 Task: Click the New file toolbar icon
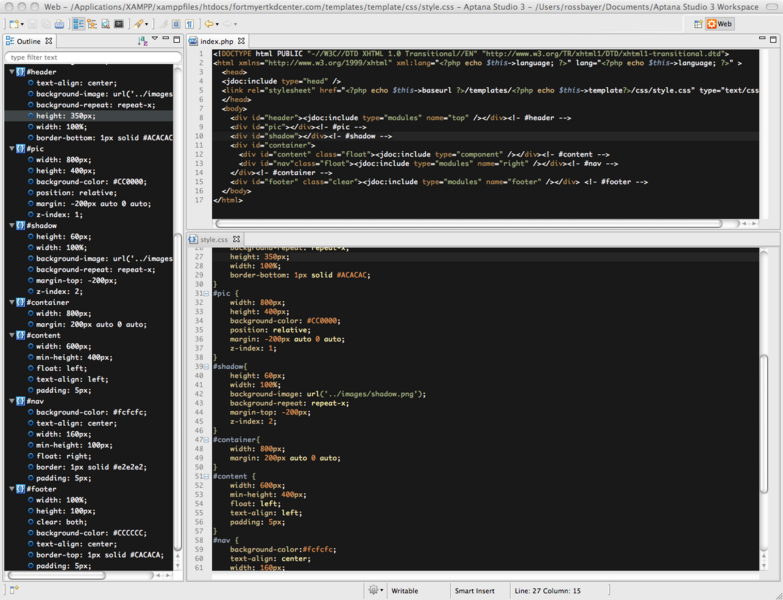[13, 24]
